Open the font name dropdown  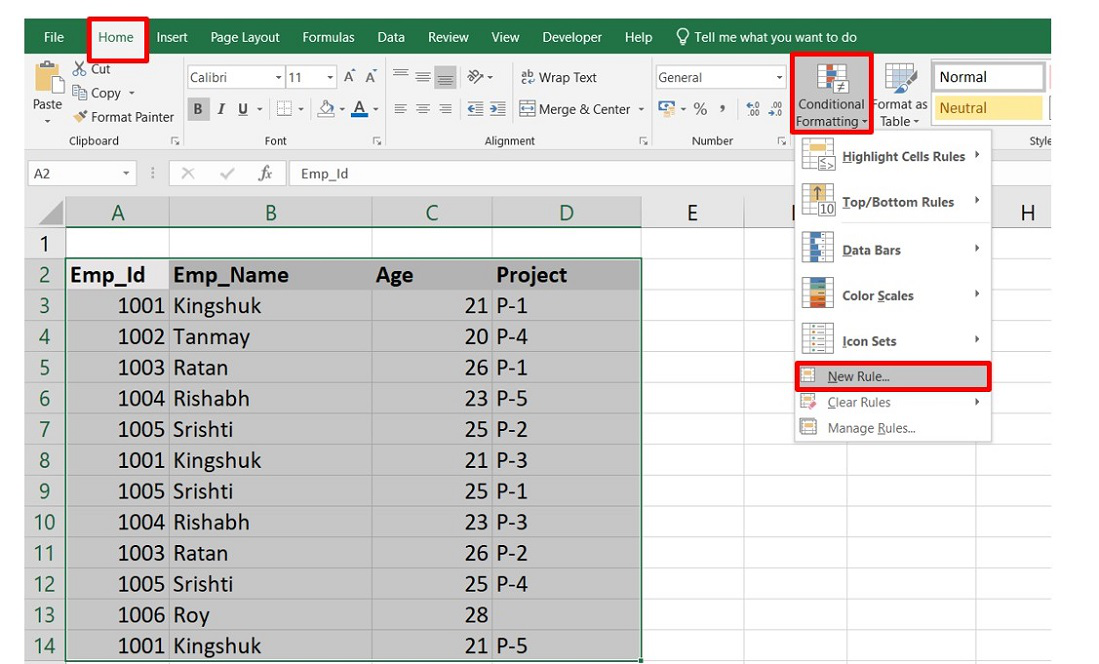point(278,77)
